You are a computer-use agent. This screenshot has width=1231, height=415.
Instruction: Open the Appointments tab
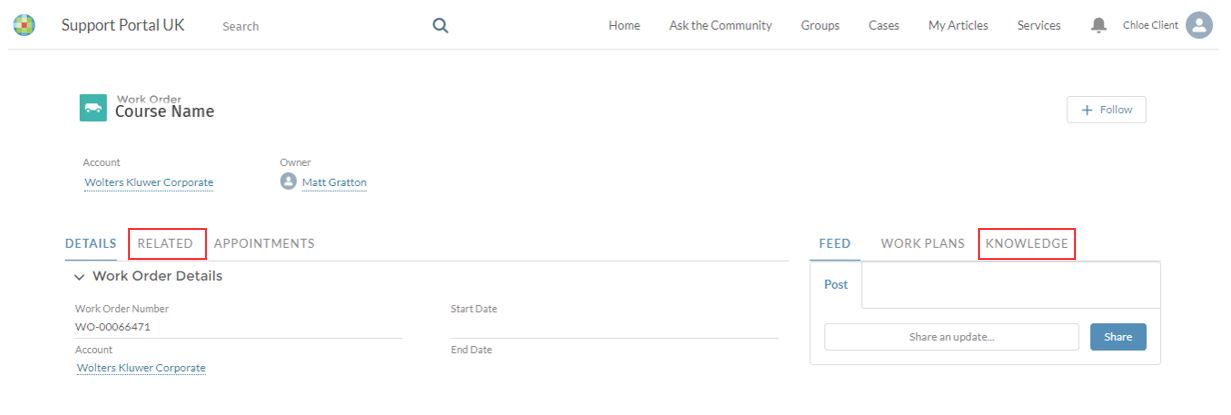[264, 243]
